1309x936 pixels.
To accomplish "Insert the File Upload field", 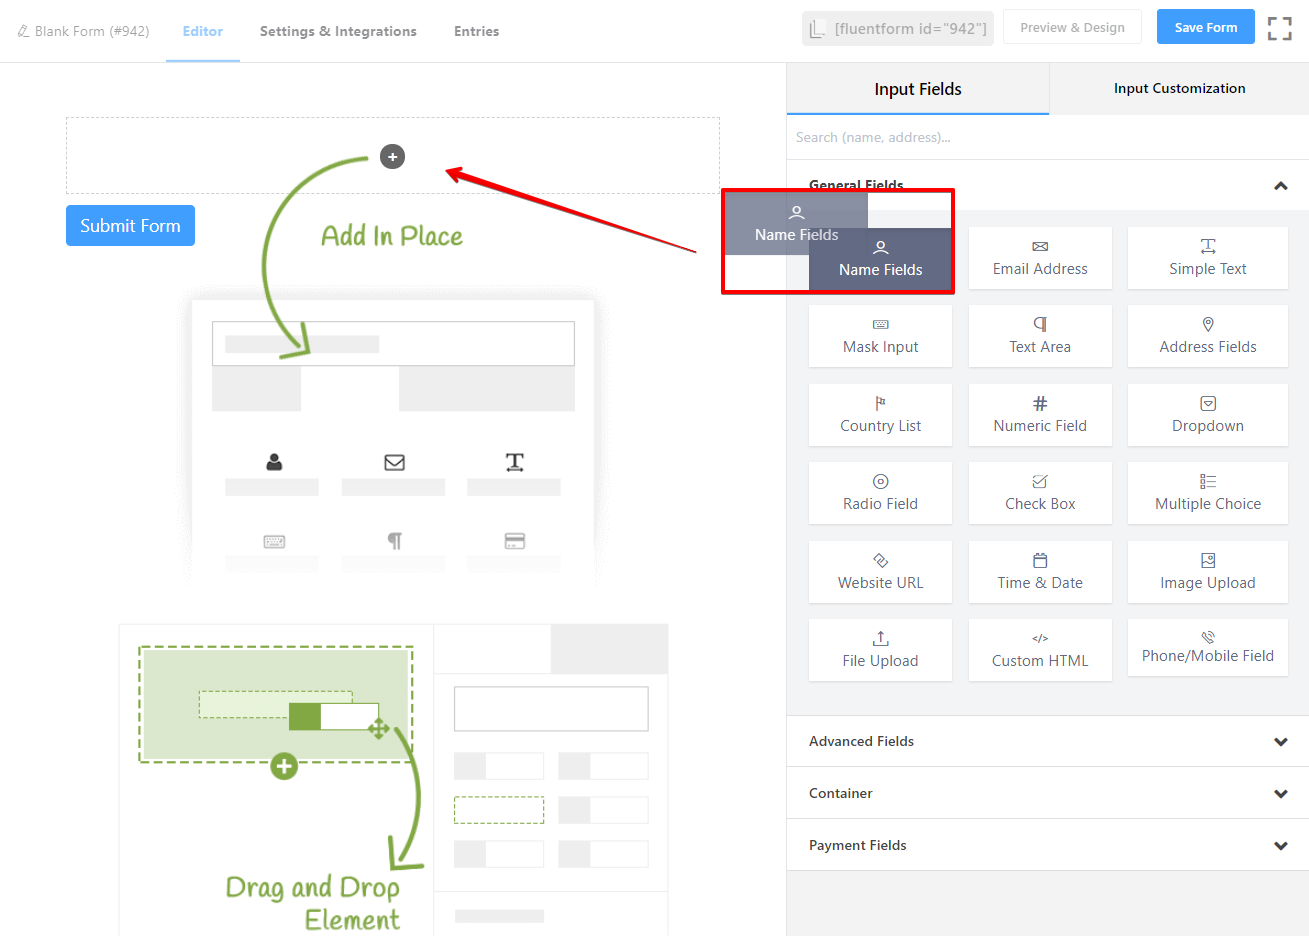I will (880, 650).
